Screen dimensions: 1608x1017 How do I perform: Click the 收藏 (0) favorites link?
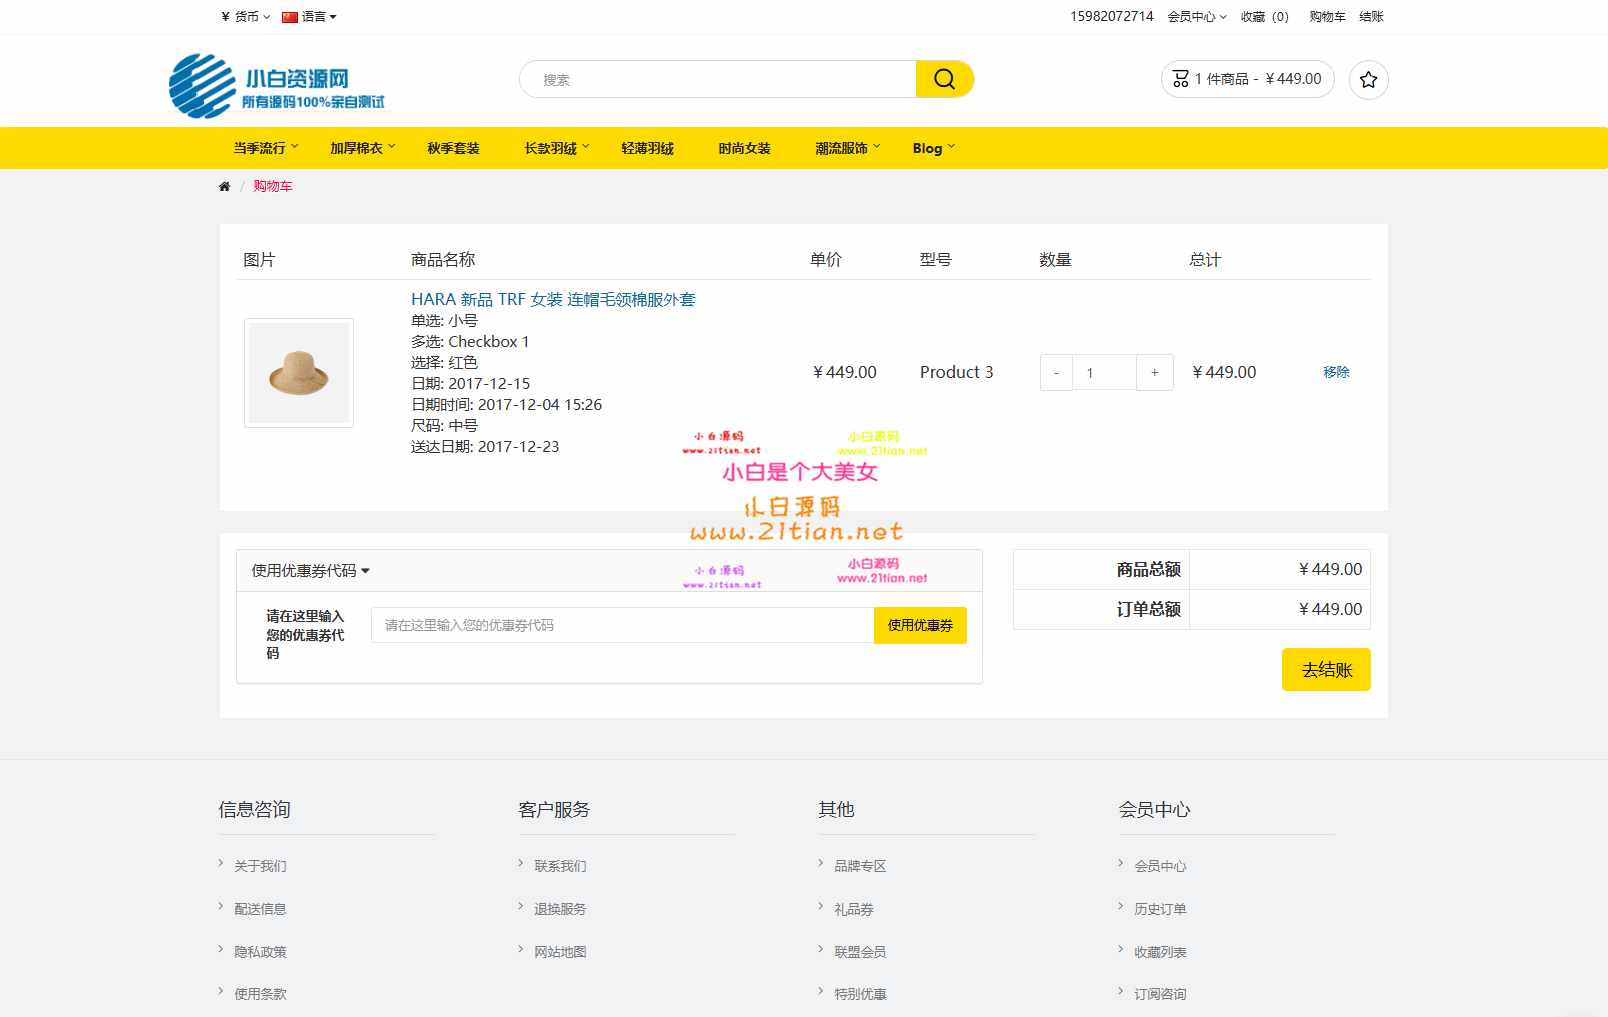pos(1263,17)
